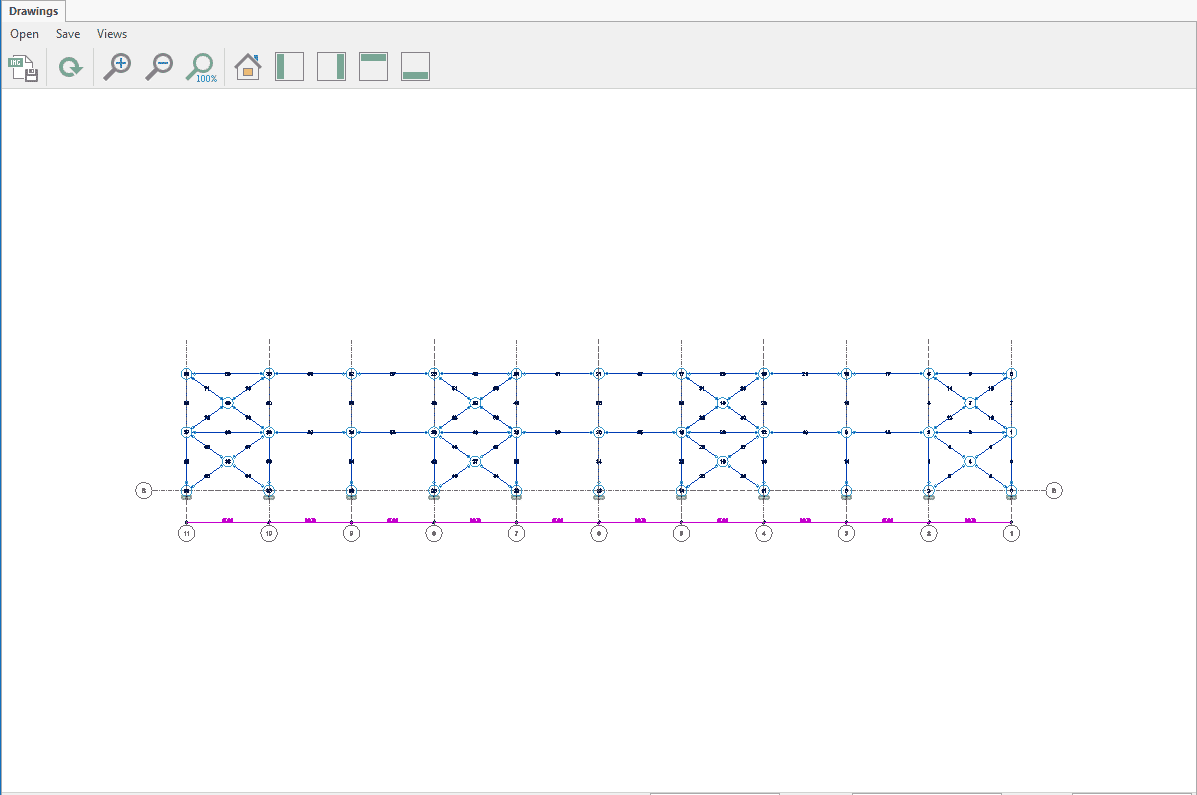Click the left grid line B bubble
The height and width of the screenshot is (795, 1197).
coord(144,490)
